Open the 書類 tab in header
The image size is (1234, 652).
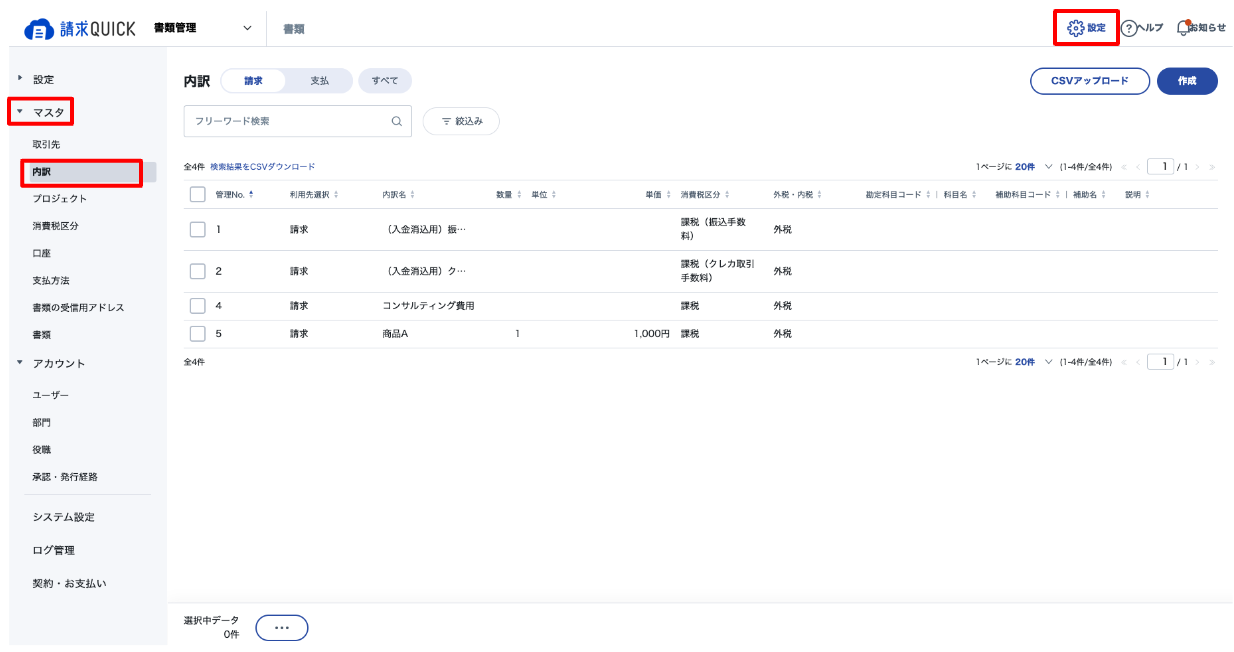[x=294, y=29]
